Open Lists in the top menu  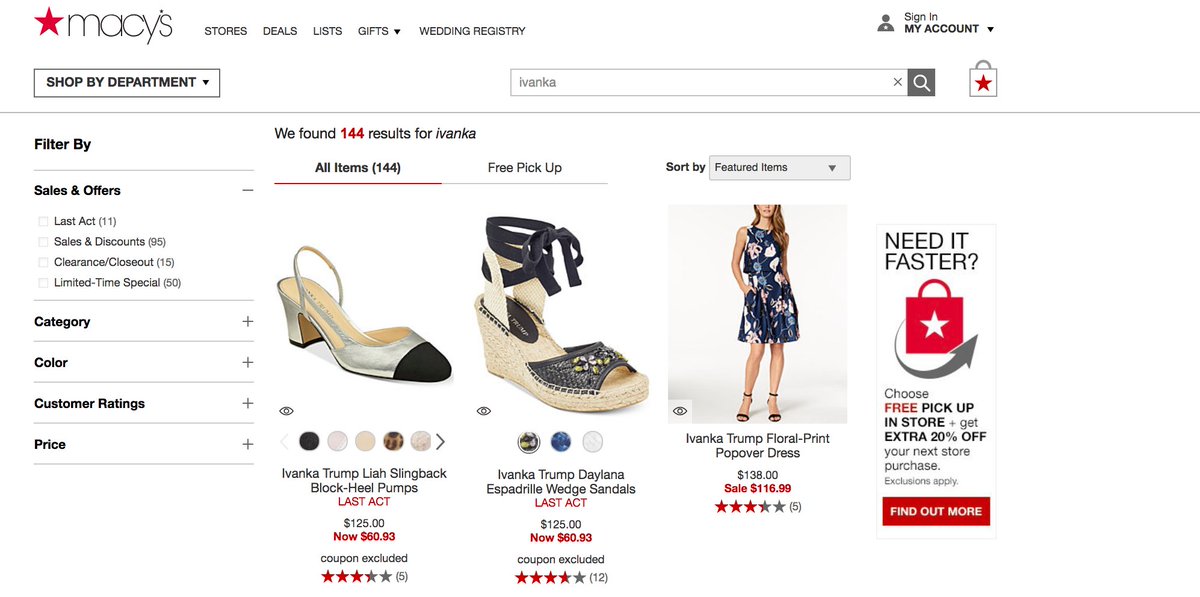pyautogui.click(x=327, y=31)
